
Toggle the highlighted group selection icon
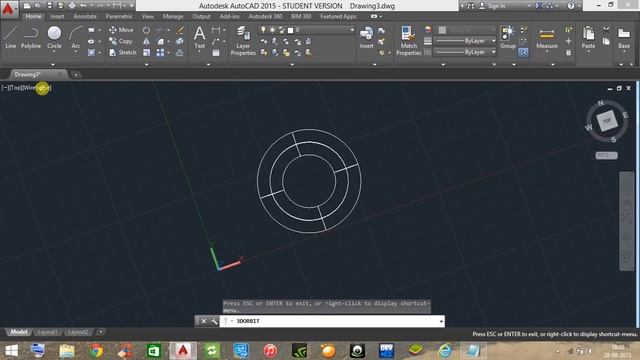pos(523,52)
